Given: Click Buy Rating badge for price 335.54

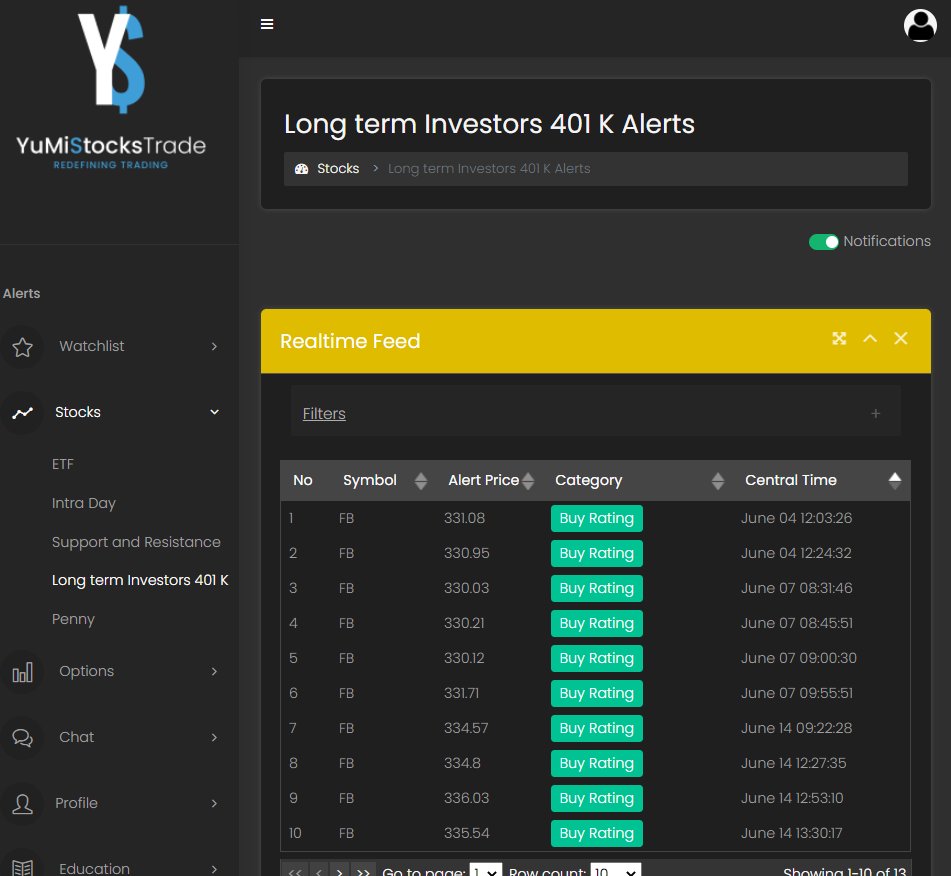Looking at the screenshot, I should tap(597, 834).
